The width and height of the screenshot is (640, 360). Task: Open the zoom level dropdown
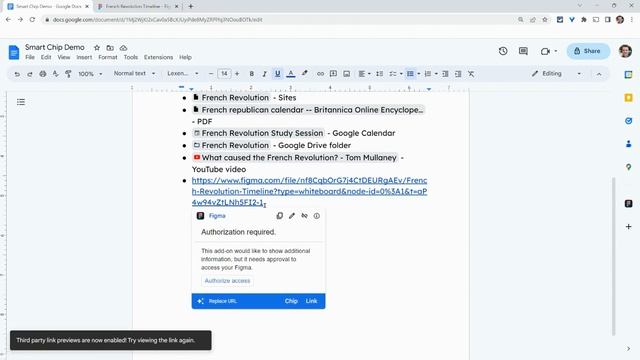(x=90, y=74)
